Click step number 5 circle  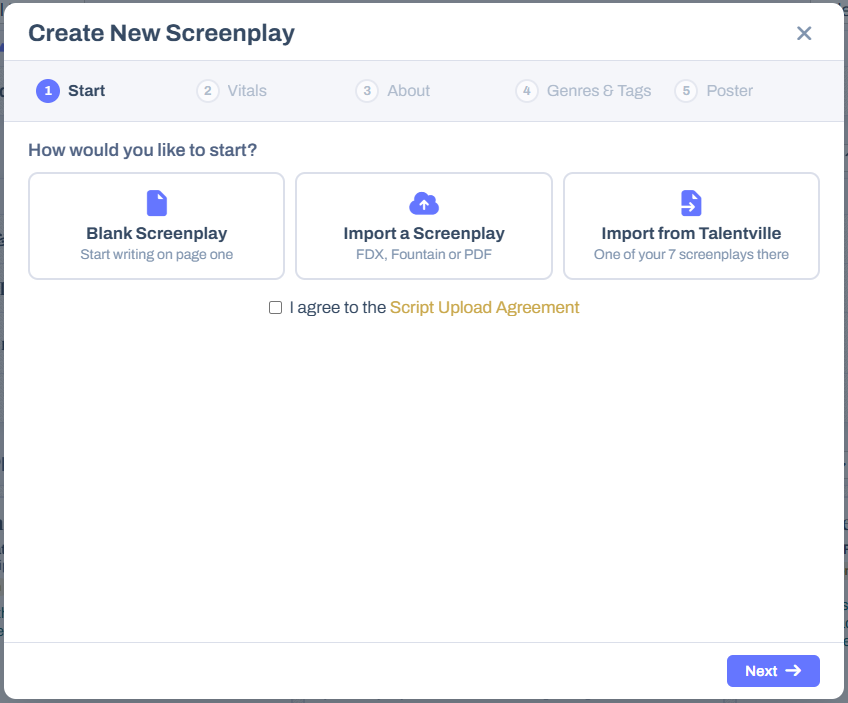pyautogui.click(x=686, y=91)
